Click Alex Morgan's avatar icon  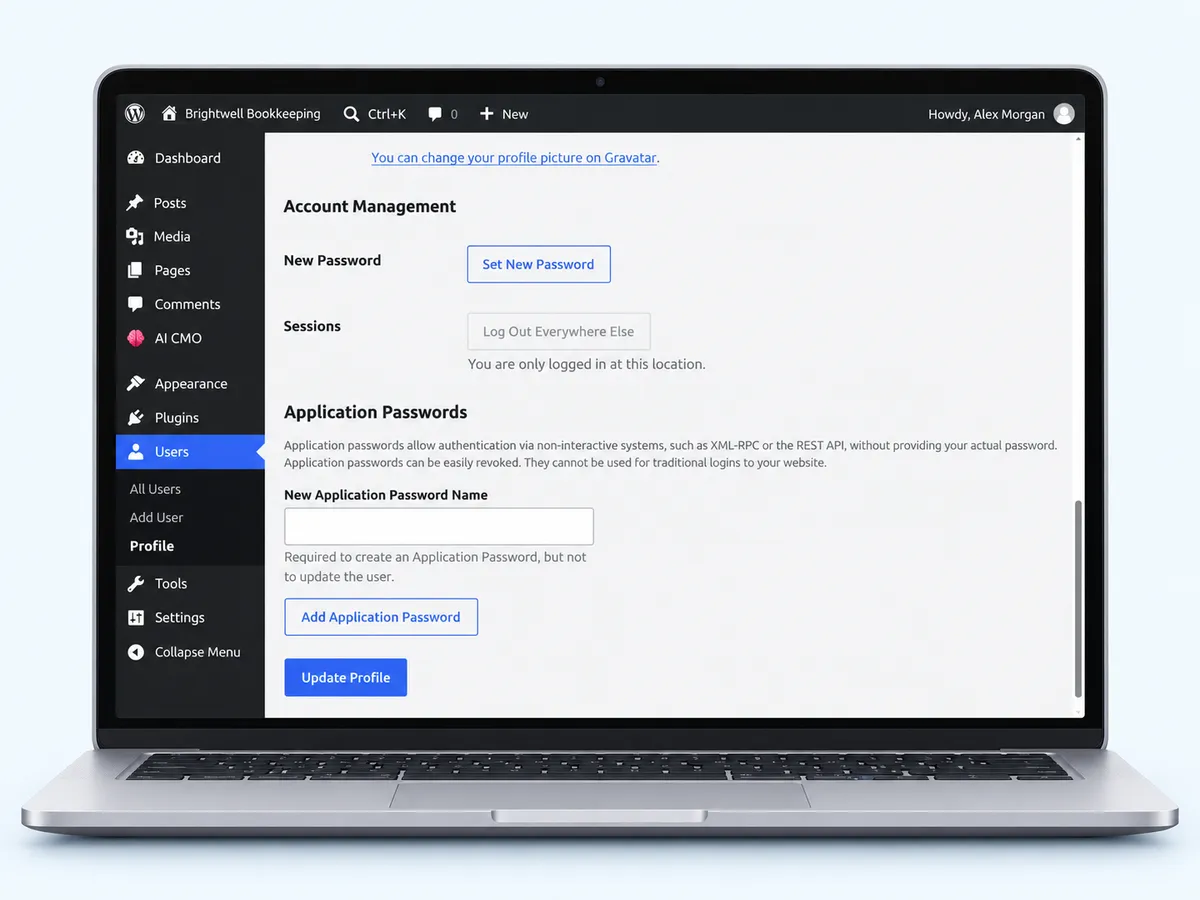[x=1064, y=114]
